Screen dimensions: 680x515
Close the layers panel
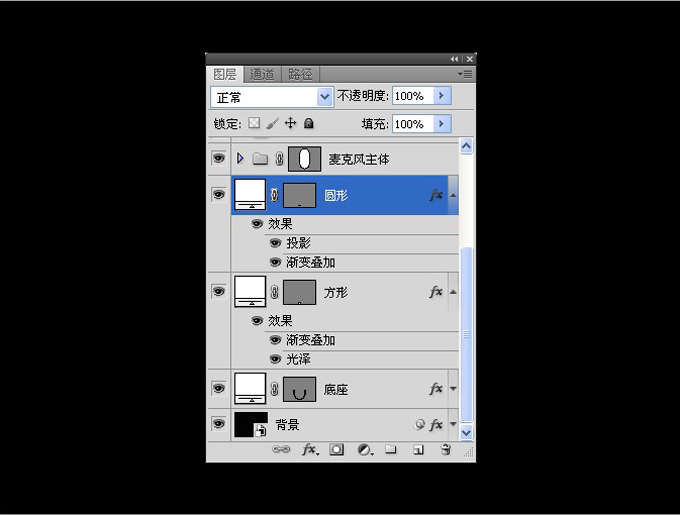pyautogui.click(x=469, y=59)
